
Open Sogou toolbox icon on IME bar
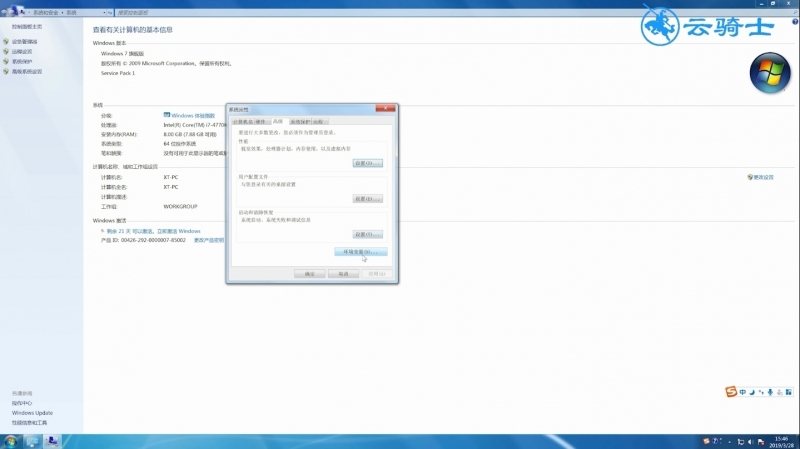pos(789,392)
